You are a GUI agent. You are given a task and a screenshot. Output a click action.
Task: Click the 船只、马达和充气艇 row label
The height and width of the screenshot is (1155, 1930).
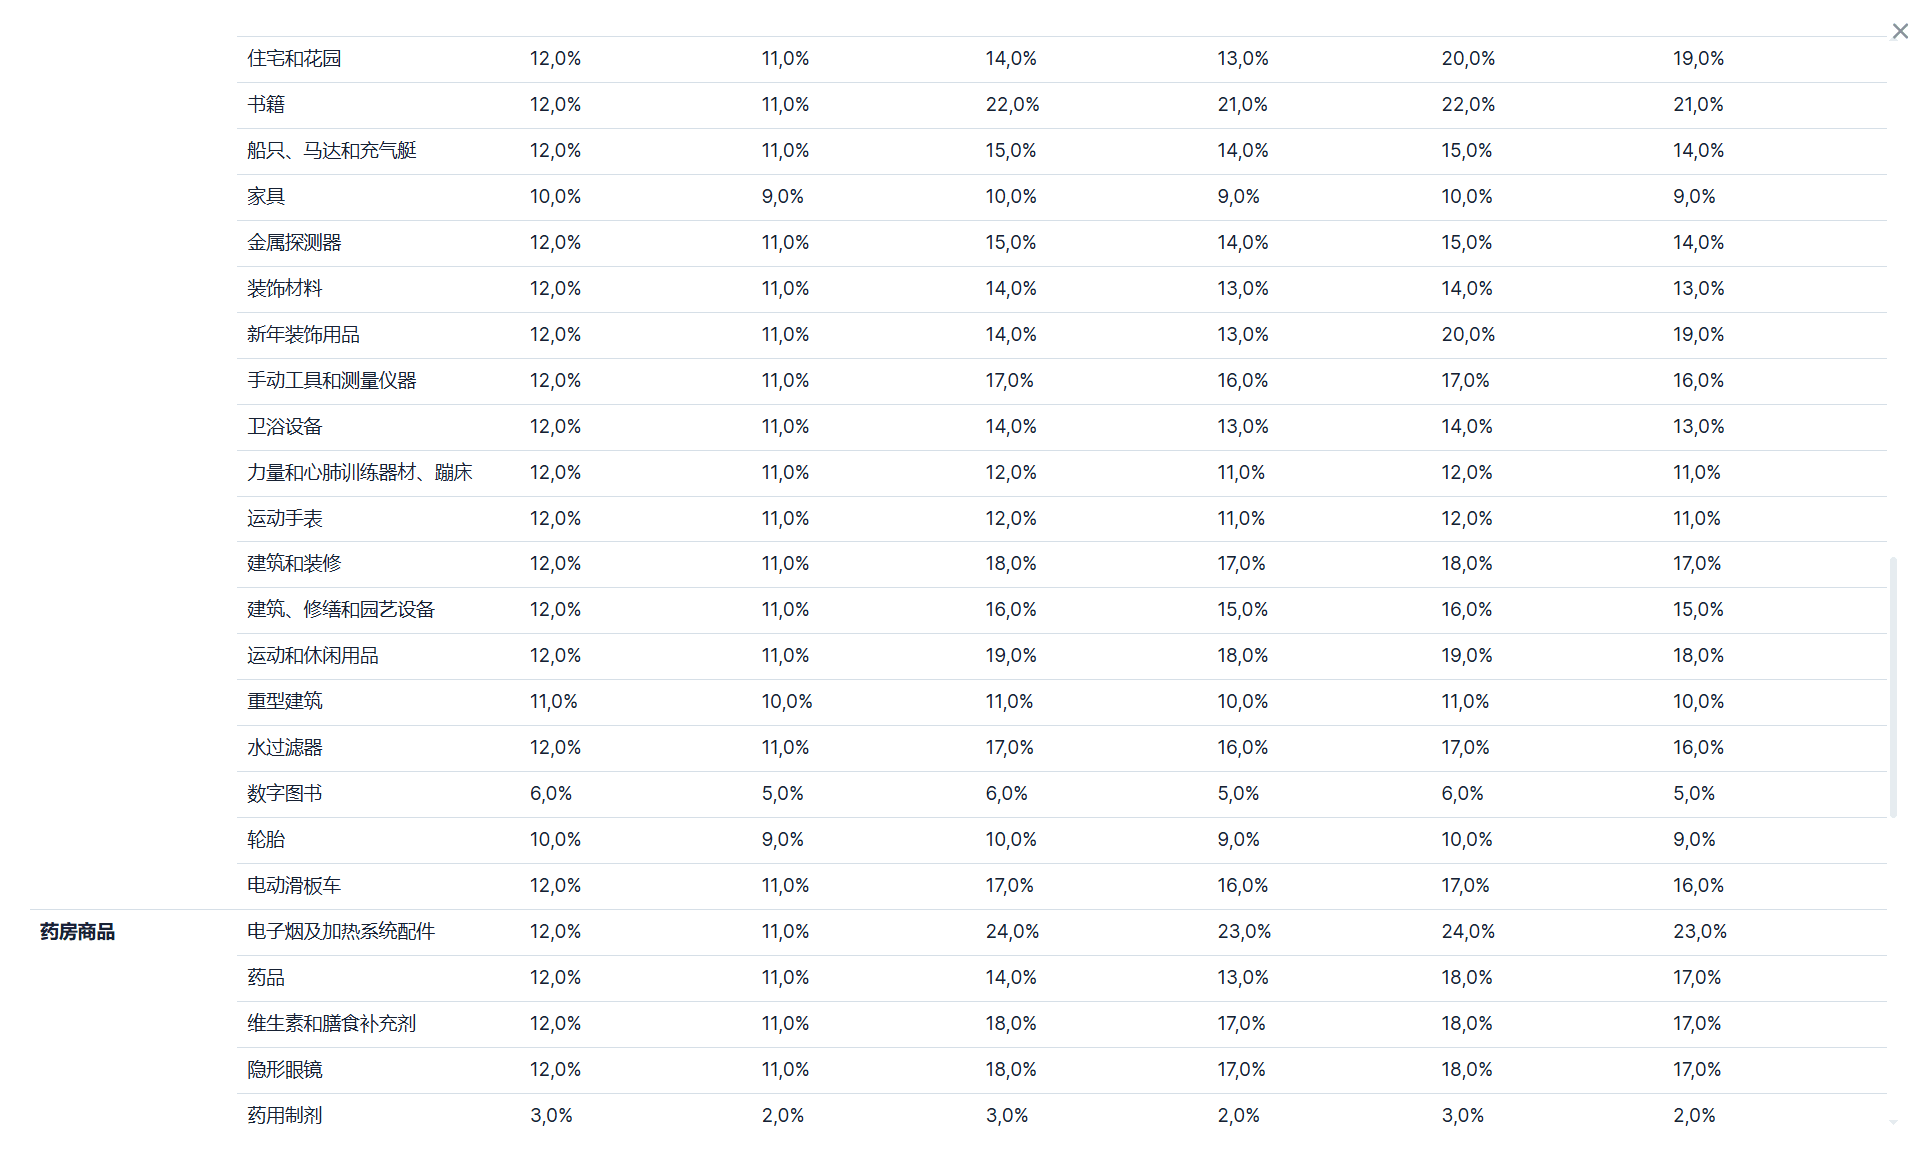tap(331, 151)
